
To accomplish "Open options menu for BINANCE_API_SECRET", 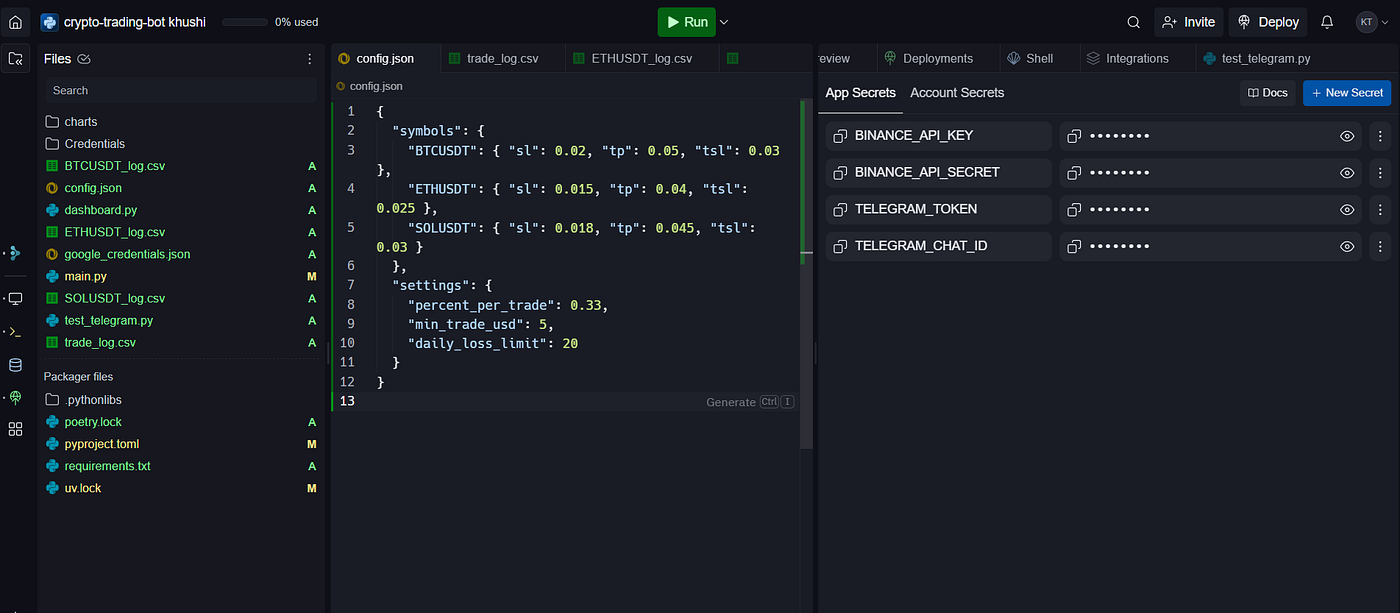I will [x=1380, y=173].
